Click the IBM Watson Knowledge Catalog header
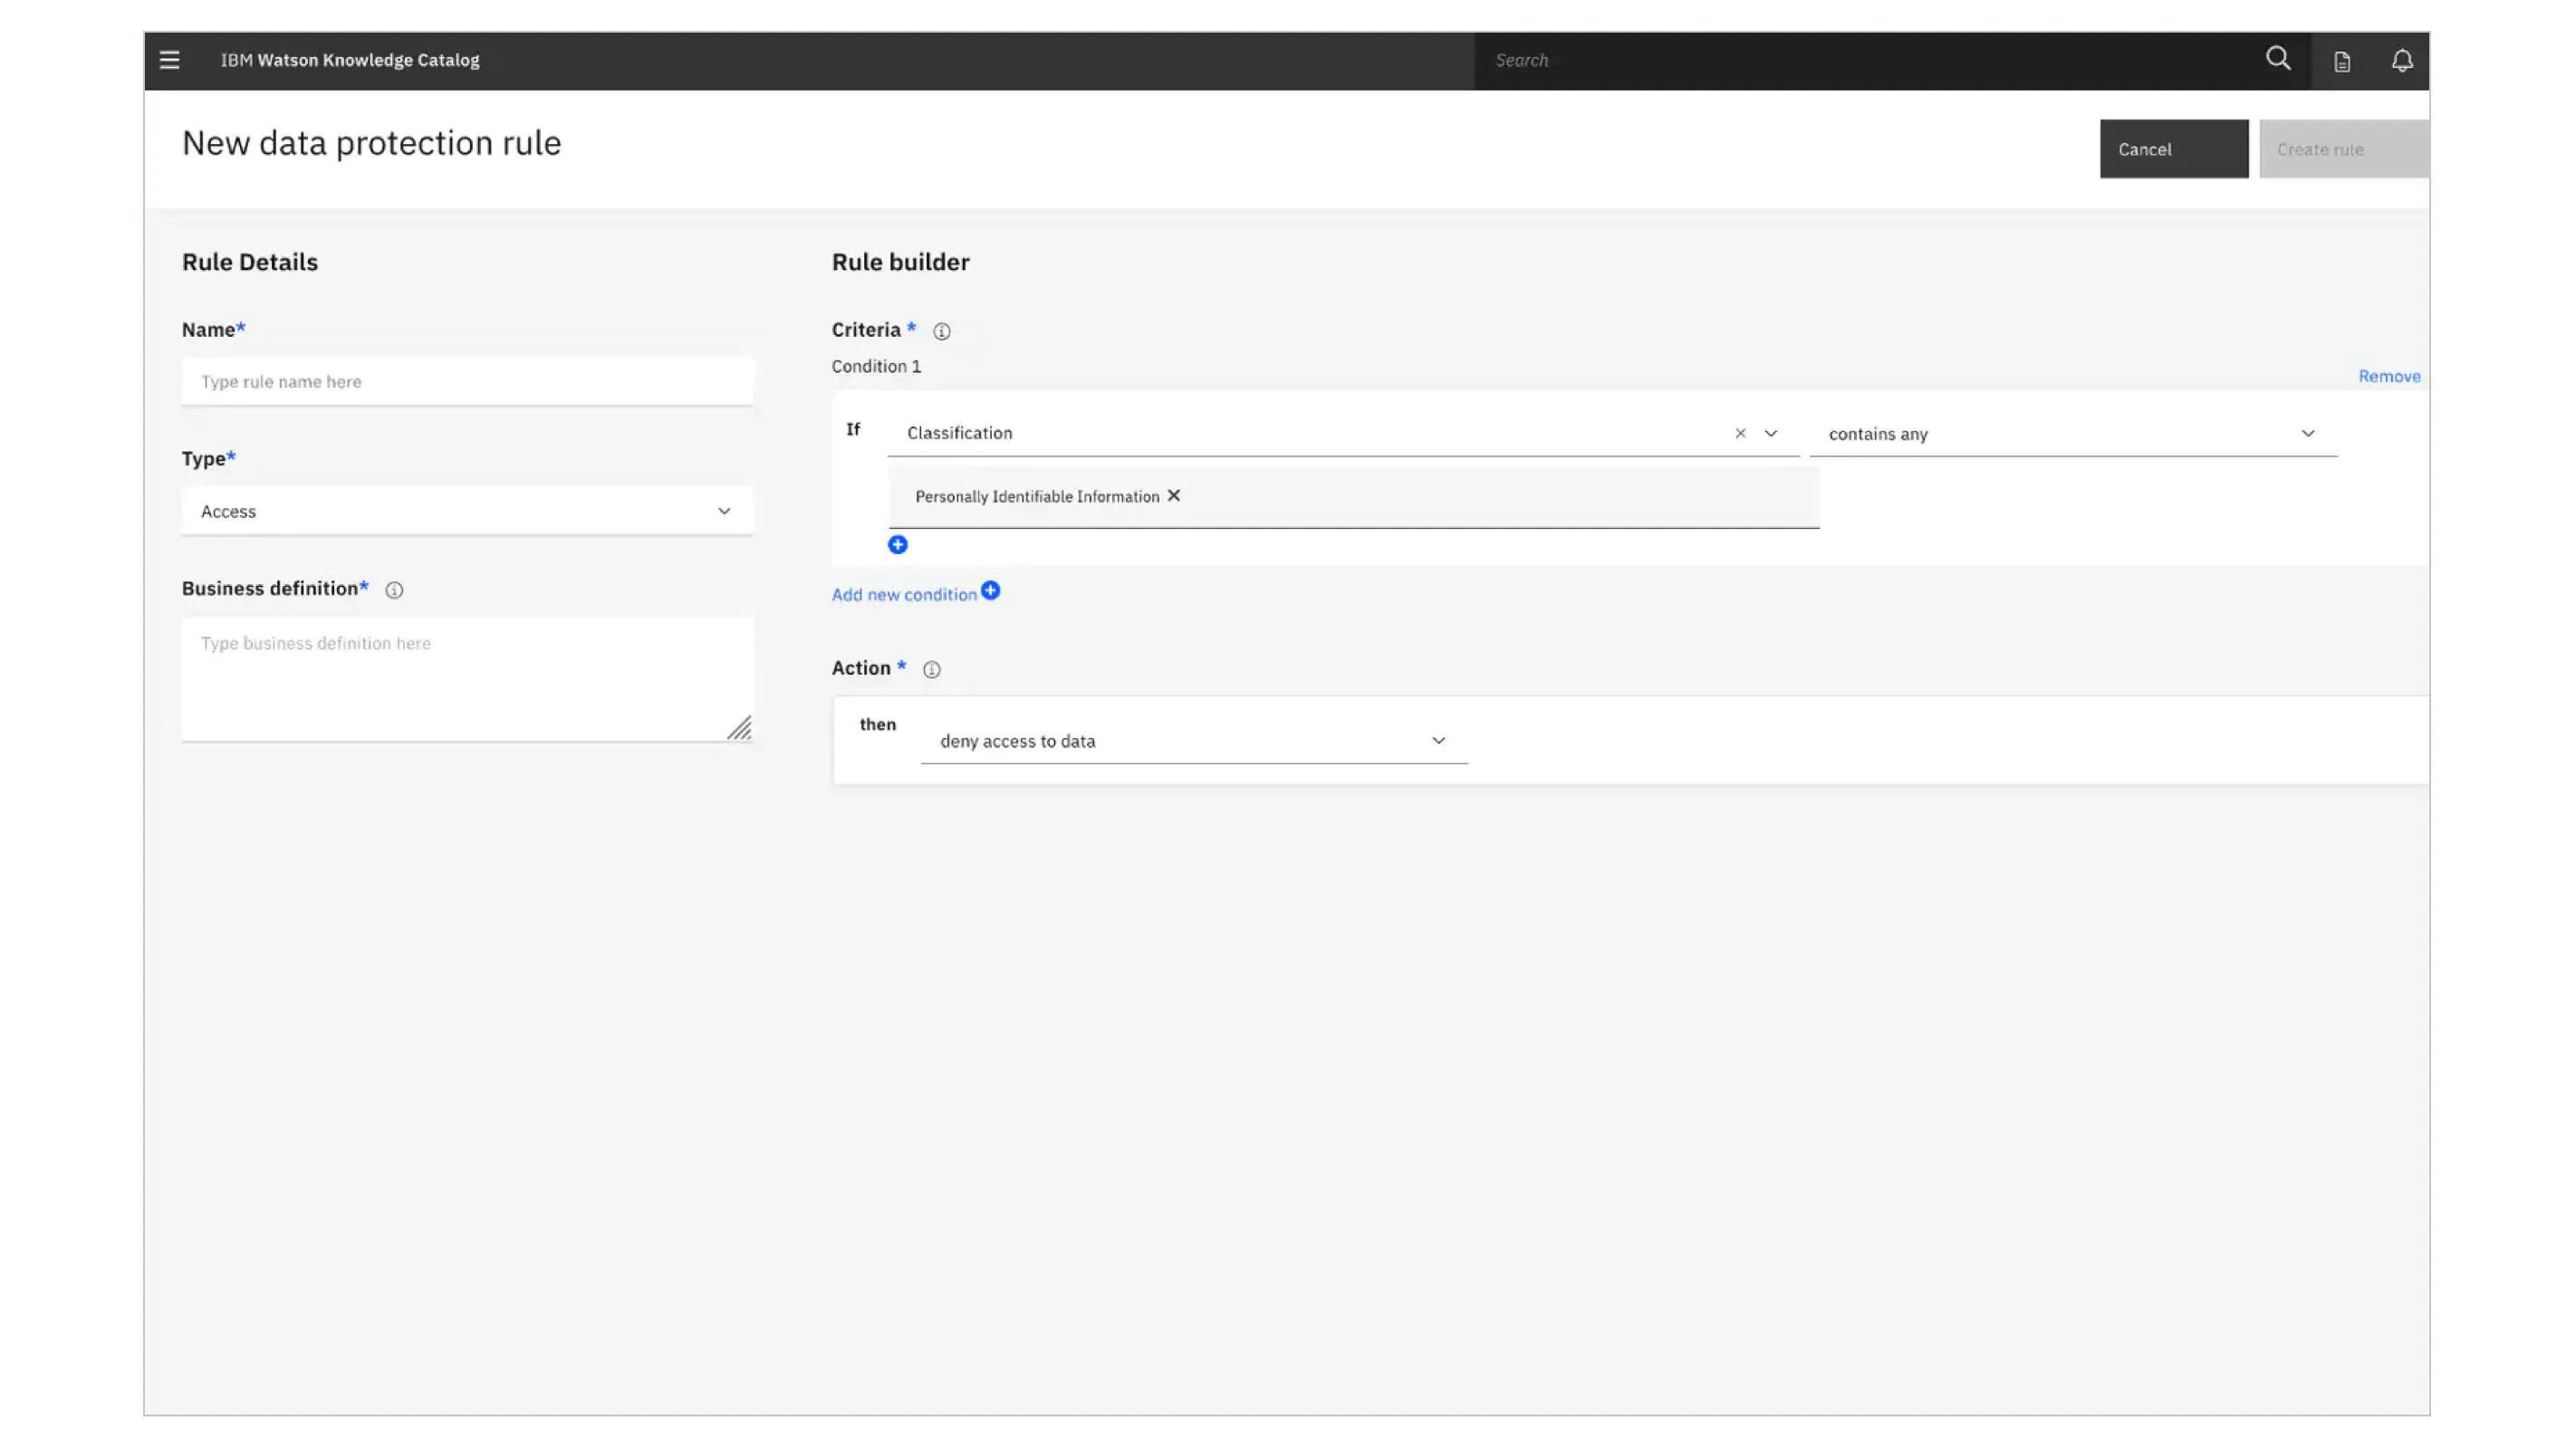The image size is (2576, 1449). [348, 59]
